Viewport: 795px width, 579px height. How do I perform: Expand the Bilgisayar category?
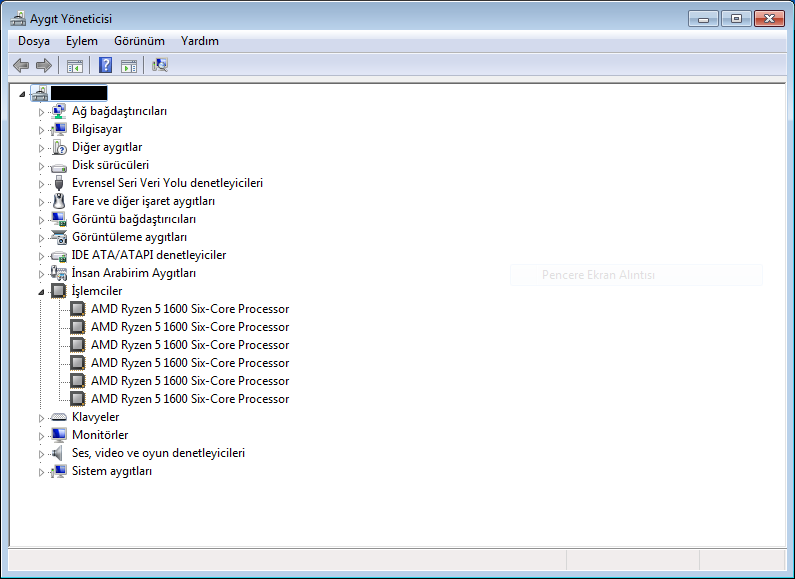coord(41,130)
